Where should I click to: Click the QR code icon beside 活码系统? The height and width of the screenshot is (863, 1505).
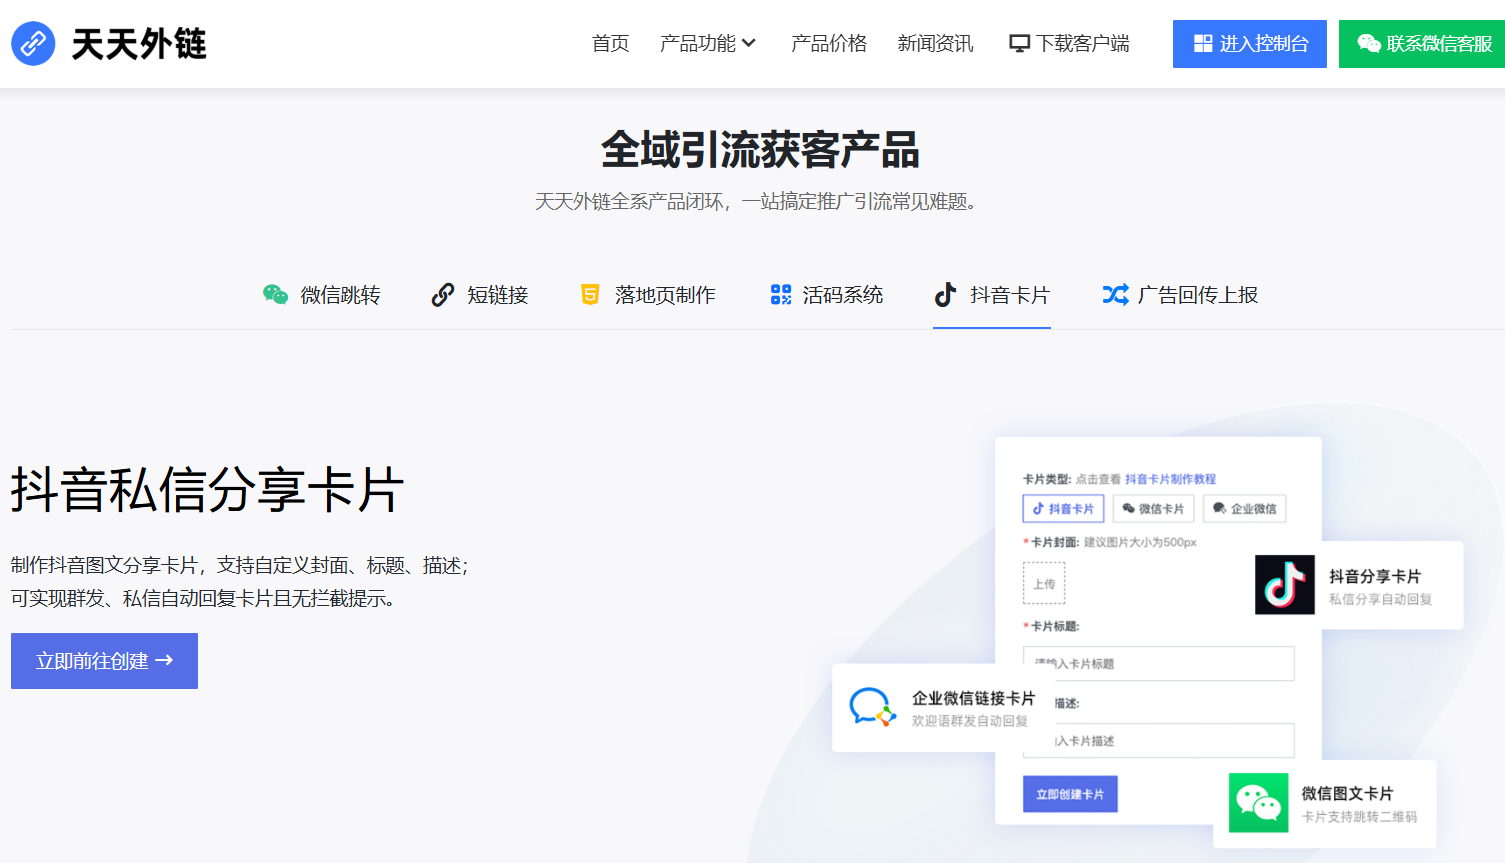click(x=781, y=295)
